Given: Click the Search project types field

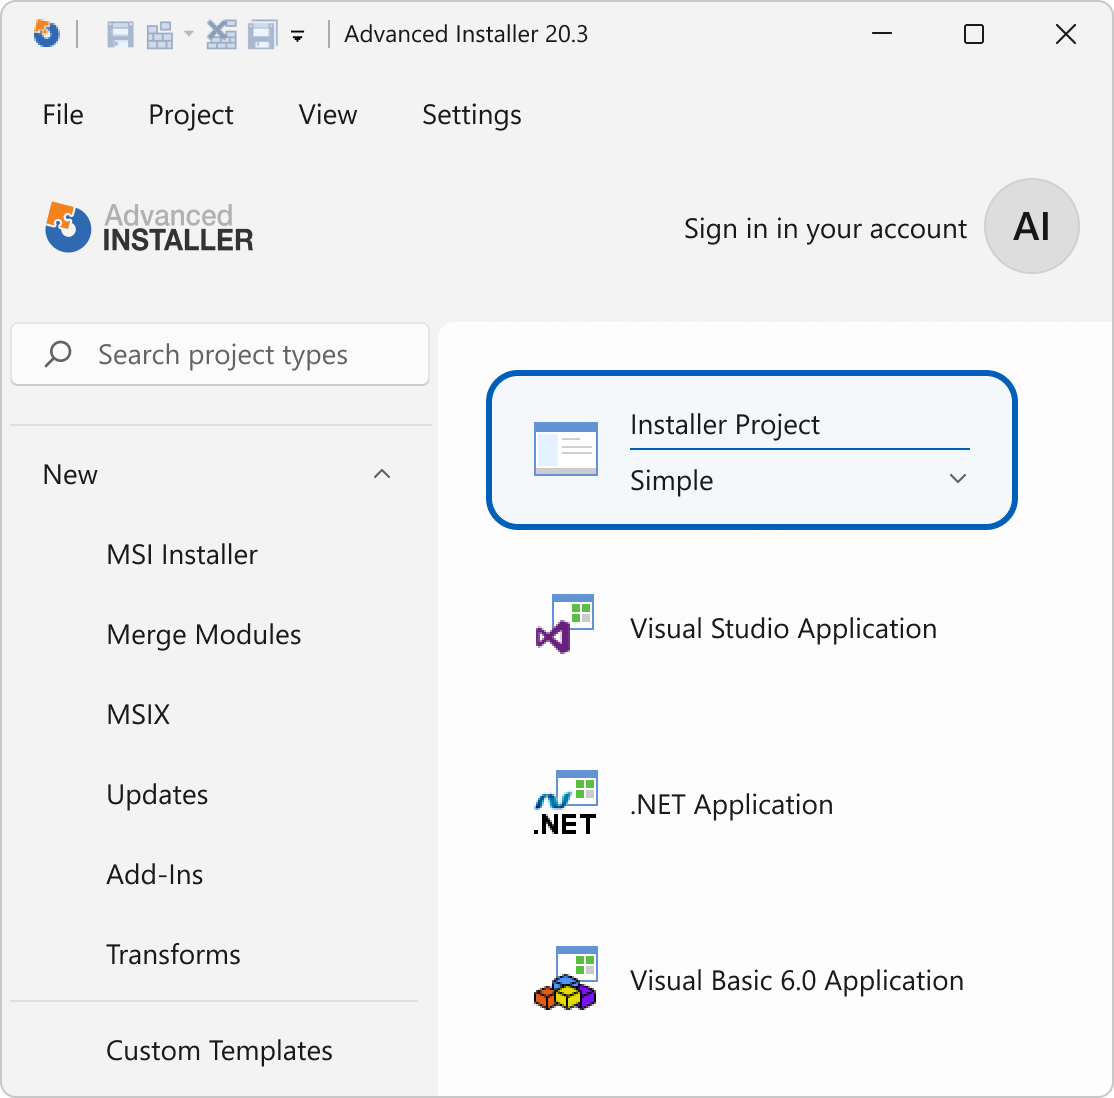Looking at the screenshot, I should 220,354.
